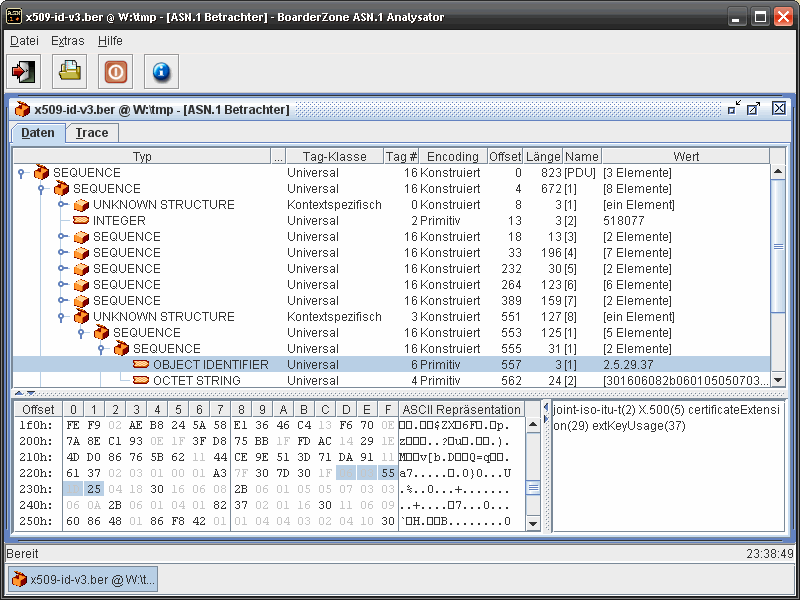Click the primitive icon of OBJECT IDENTIFIER row
Screen dimensions: 800x600
click(x=141, y=364)
